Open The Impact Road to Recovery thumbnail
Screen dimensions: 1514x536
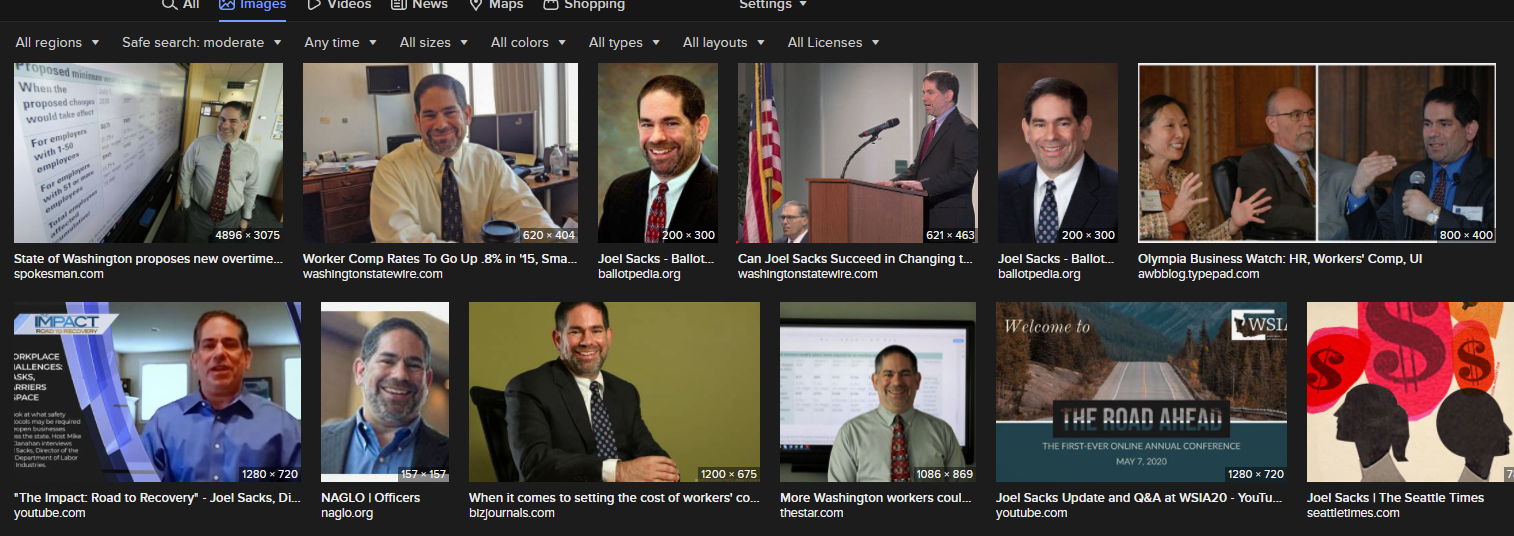tap(157, 392)
